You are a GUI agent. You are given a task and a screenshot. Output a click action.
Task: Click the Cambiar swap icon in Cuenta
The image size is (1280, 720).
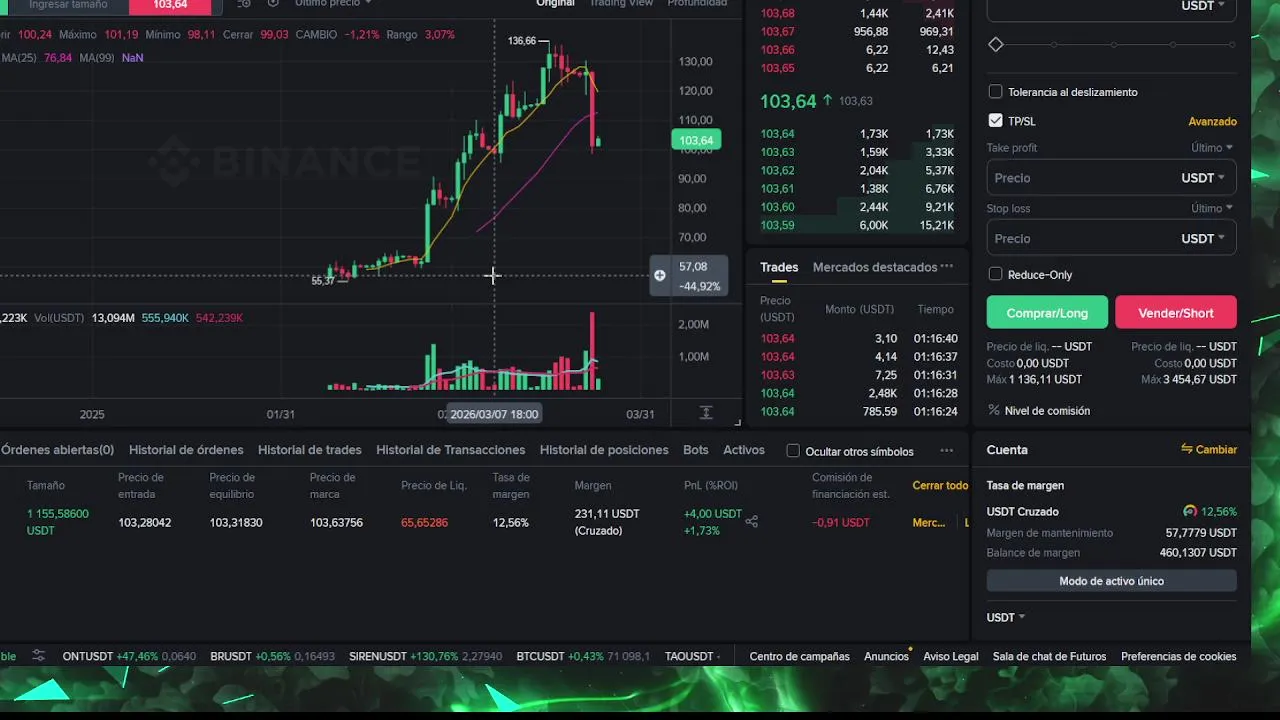[1187, 449]
